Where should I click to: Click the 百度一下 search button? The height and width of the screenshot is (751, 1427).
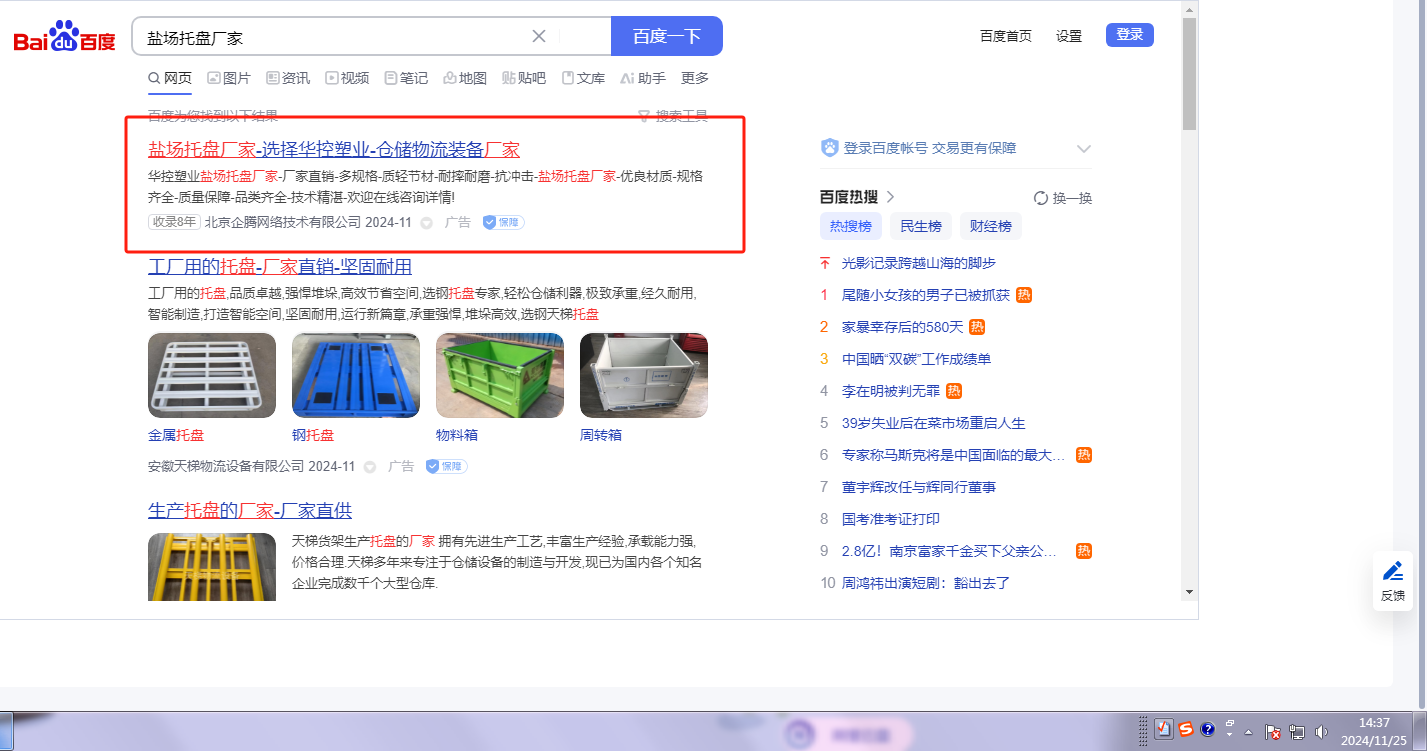coord(667,36)
